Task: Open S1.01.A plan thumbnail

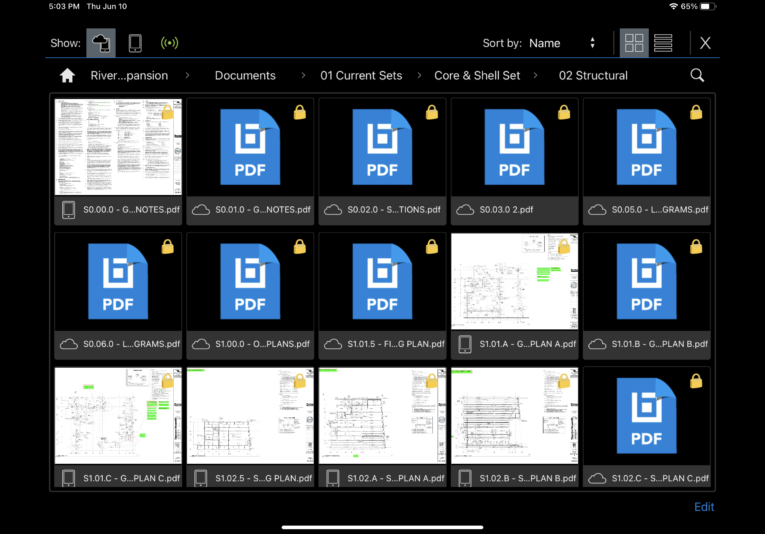Action: coord(514,282)
